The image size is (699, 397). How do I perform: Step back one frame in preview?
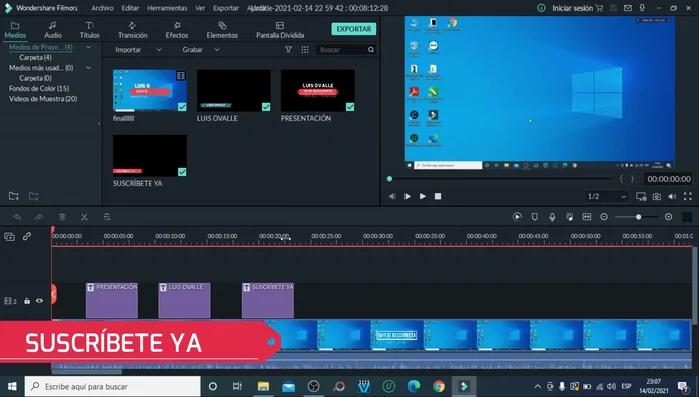coord(392,196)
